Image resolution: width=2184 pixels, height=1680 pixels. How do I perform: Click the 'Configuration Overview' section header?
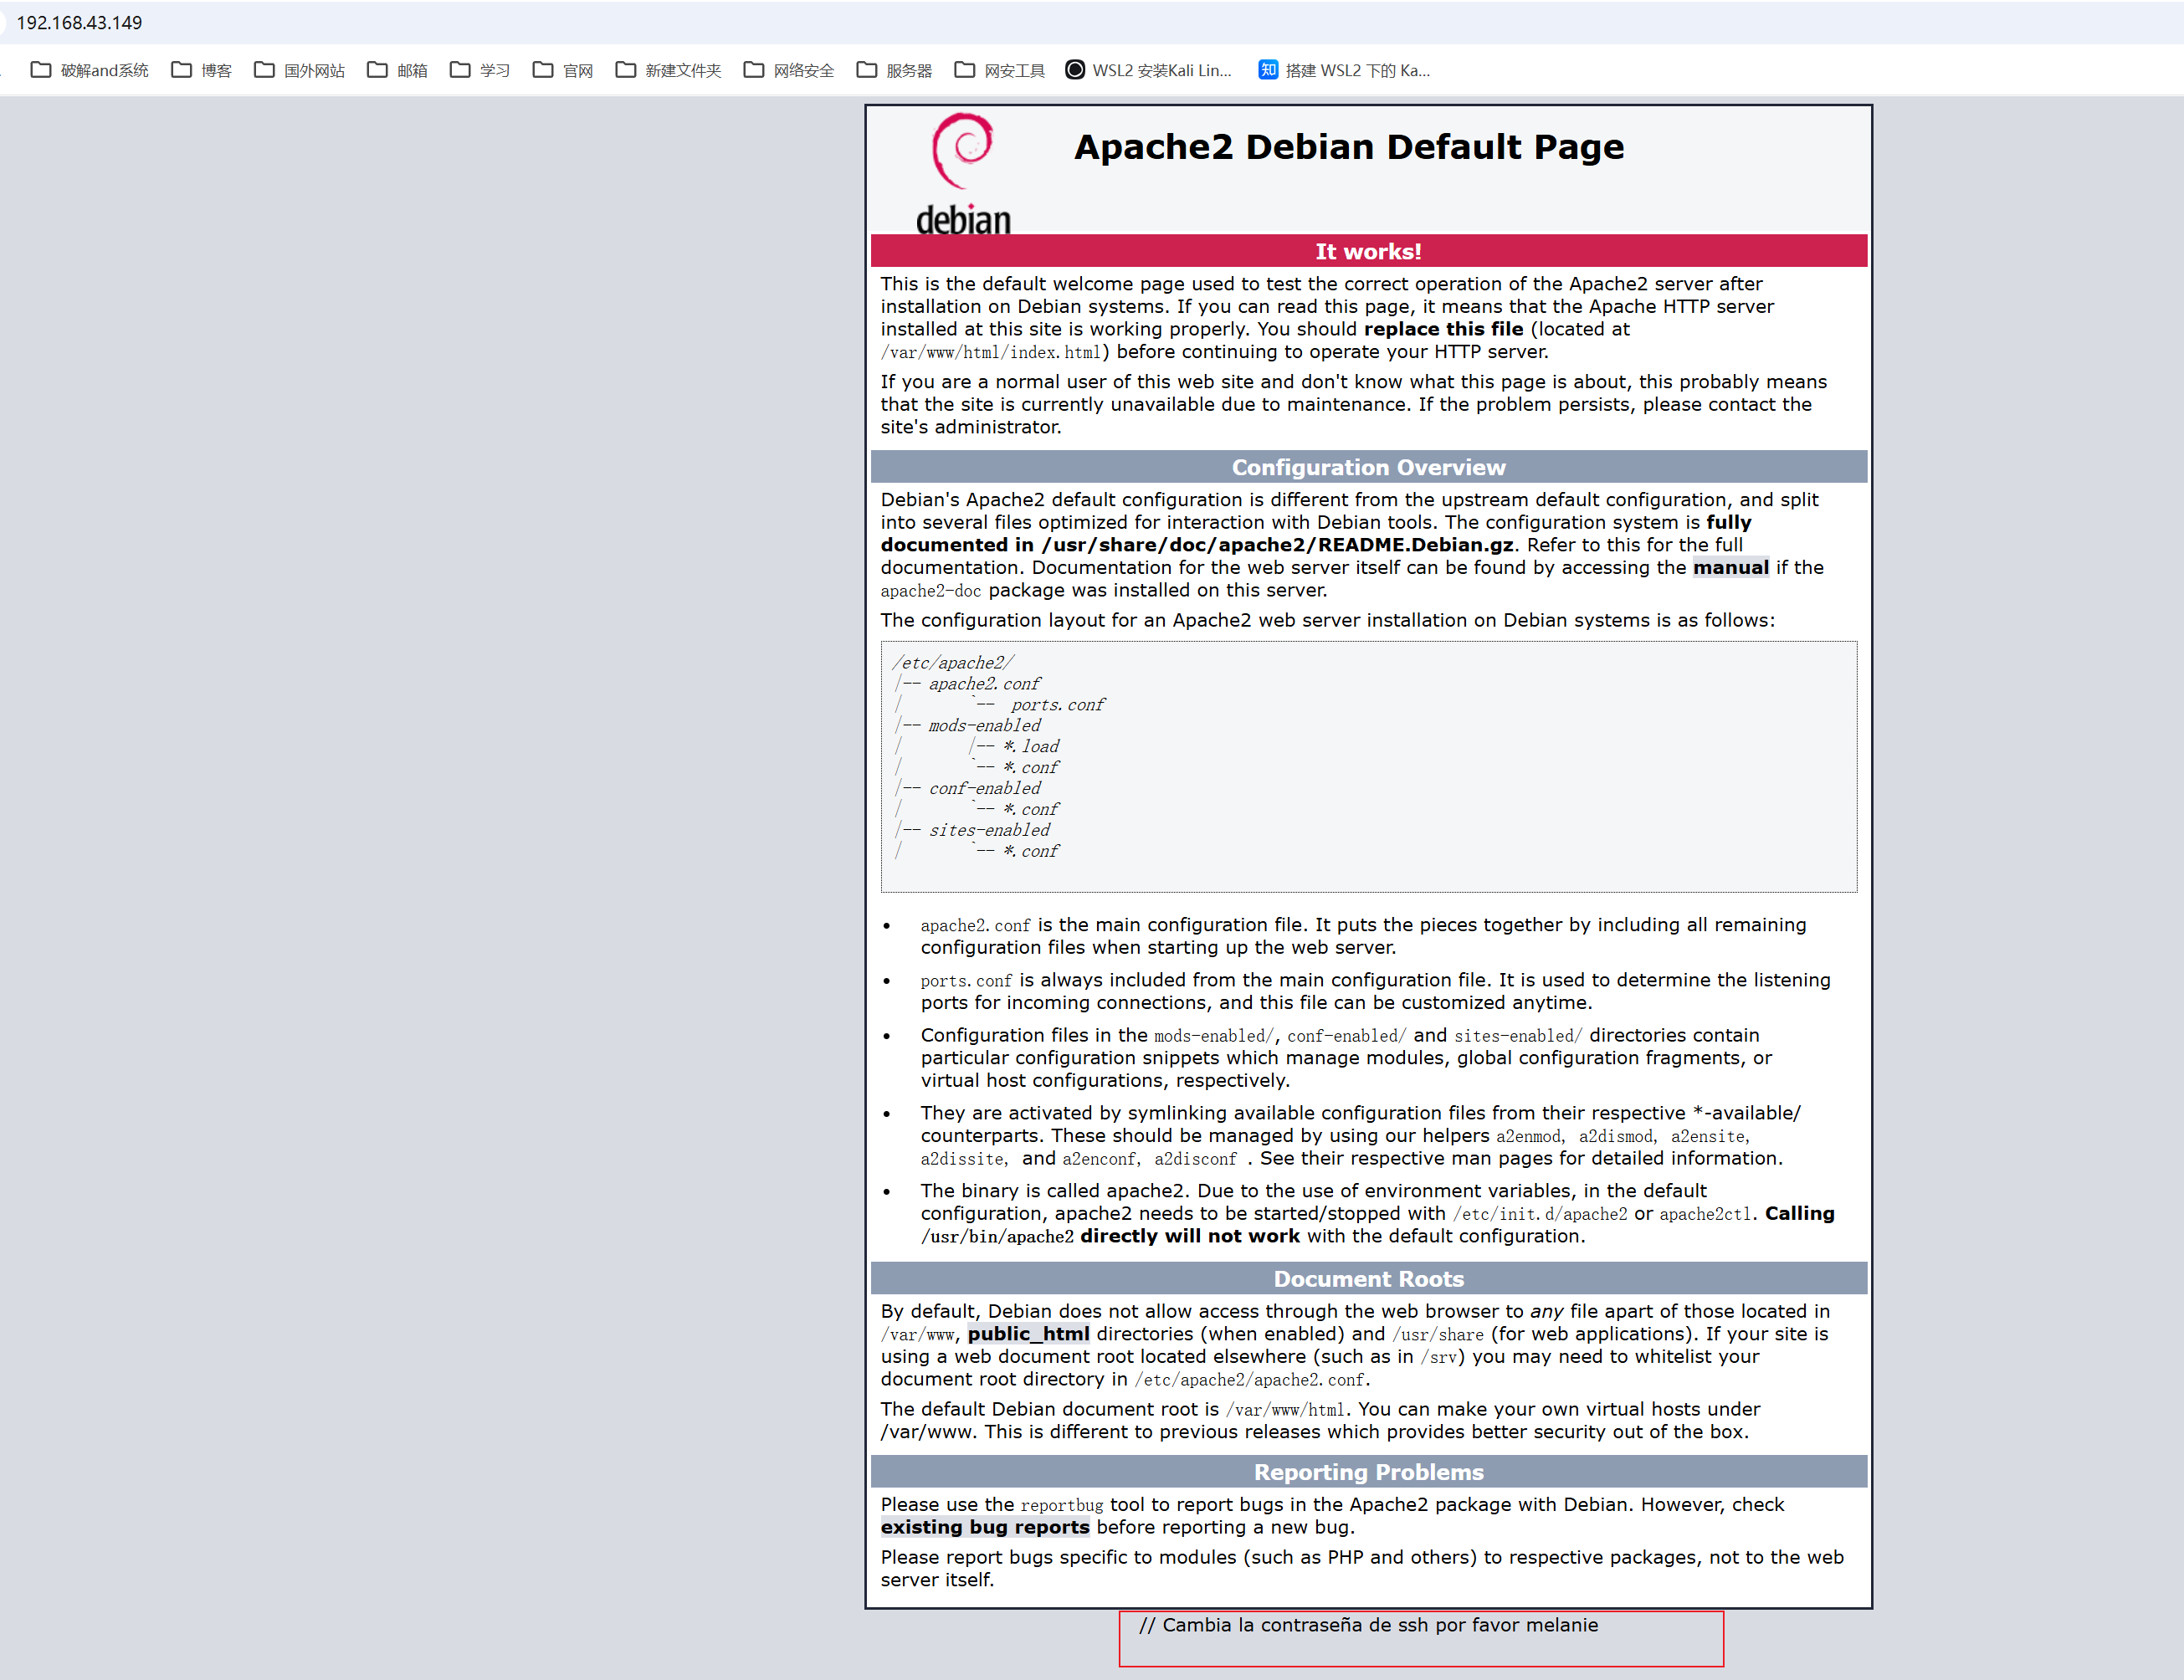pyautogui.click(x=1369, y=467)
